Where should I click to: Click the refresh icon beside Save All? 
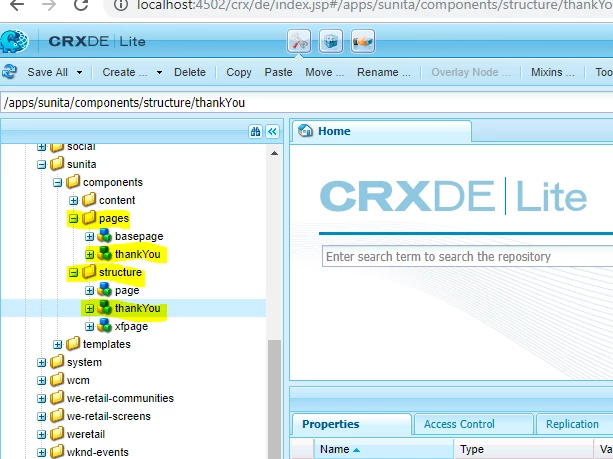[x=9, y=72]
